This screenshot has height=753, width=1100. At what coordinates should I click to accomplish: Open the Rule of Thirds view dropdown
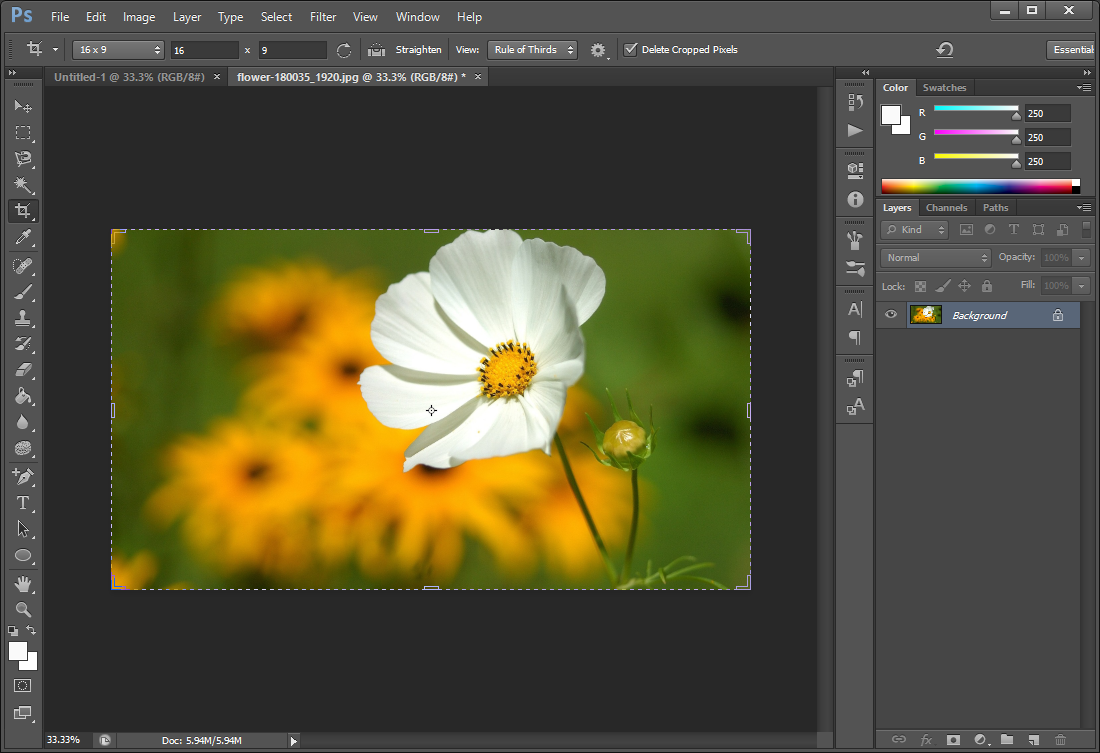(x=532, y=49)
